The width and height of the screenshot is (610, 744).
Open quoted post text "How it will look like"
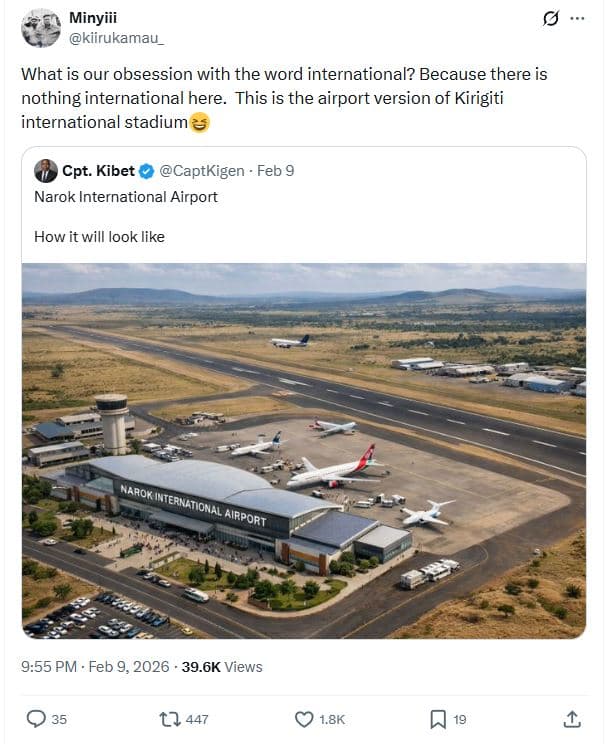click(99, 237)
